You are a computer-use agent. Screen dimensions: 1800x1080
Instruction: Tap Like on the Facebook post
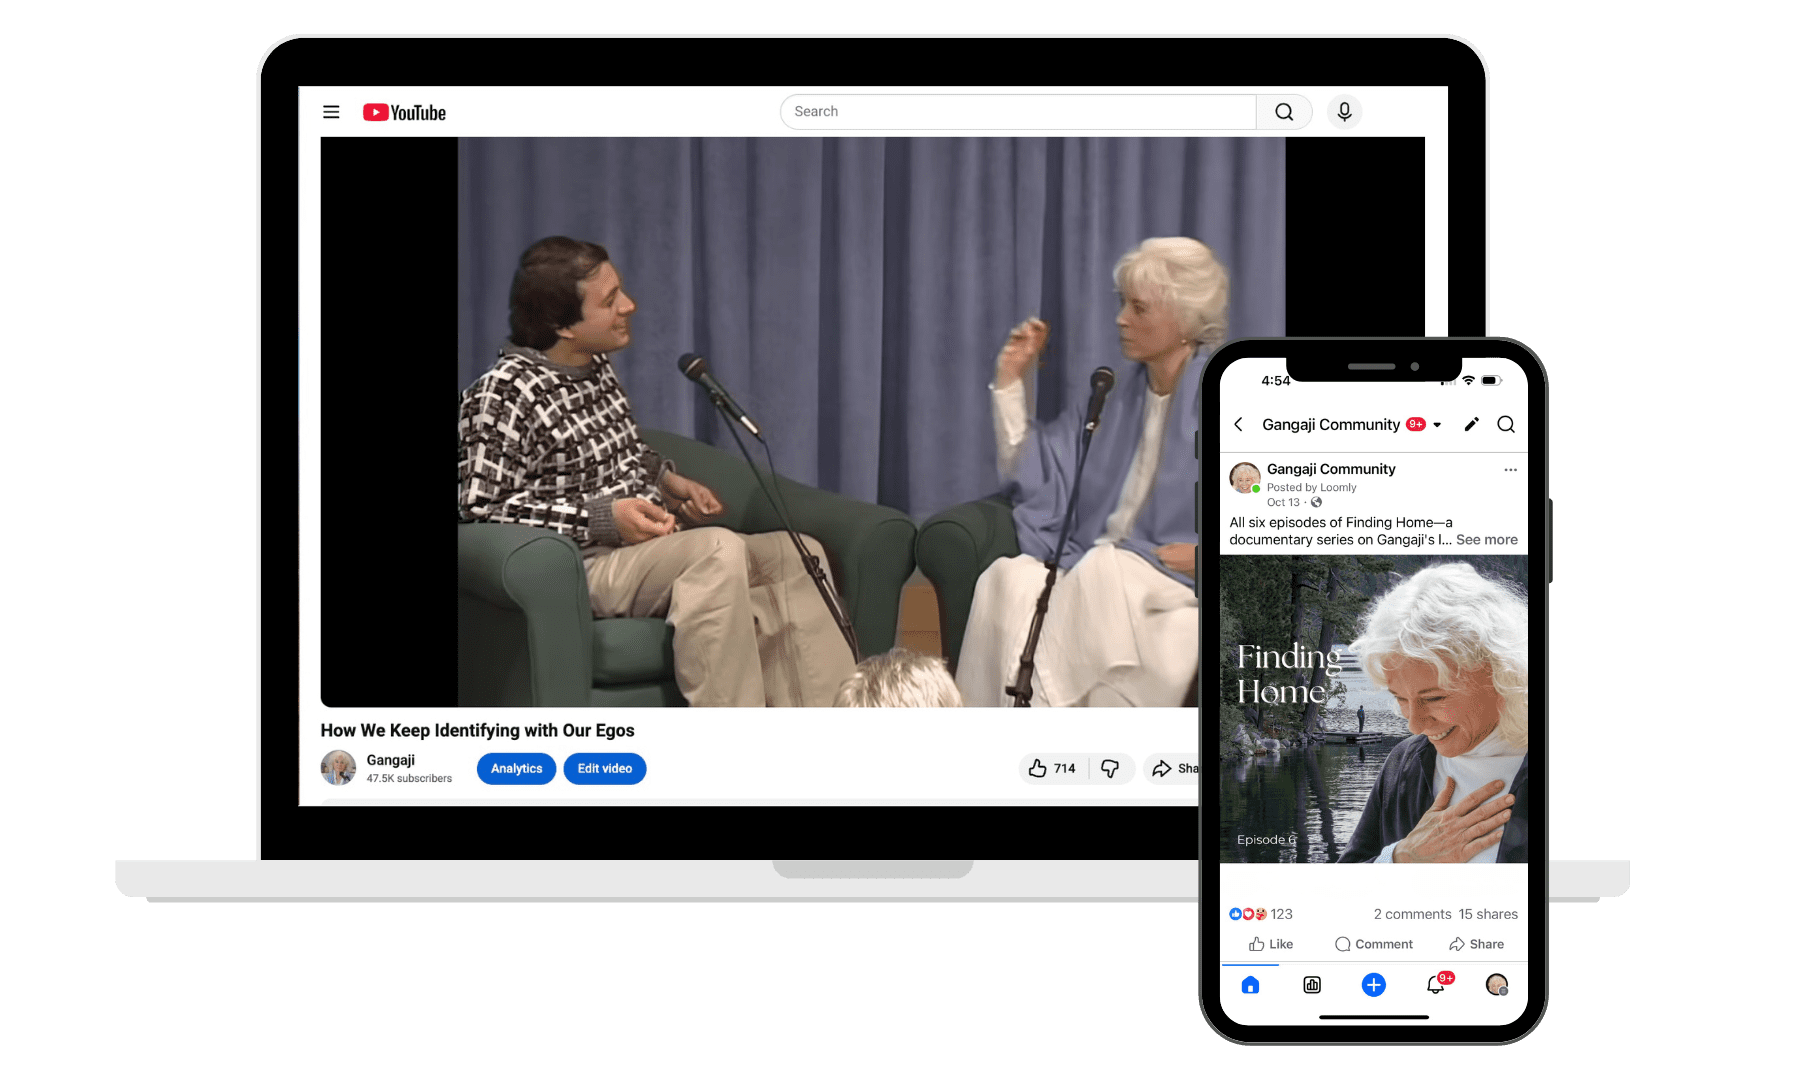tap(1271, 944)
